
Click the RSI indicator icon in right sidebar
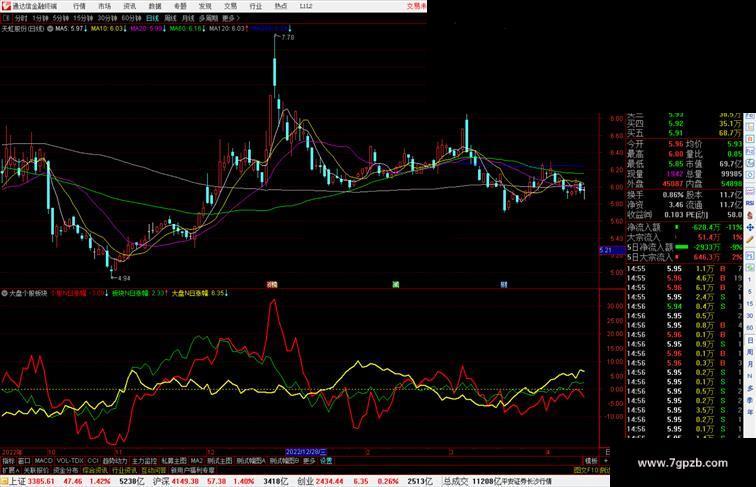pos(750,203)
